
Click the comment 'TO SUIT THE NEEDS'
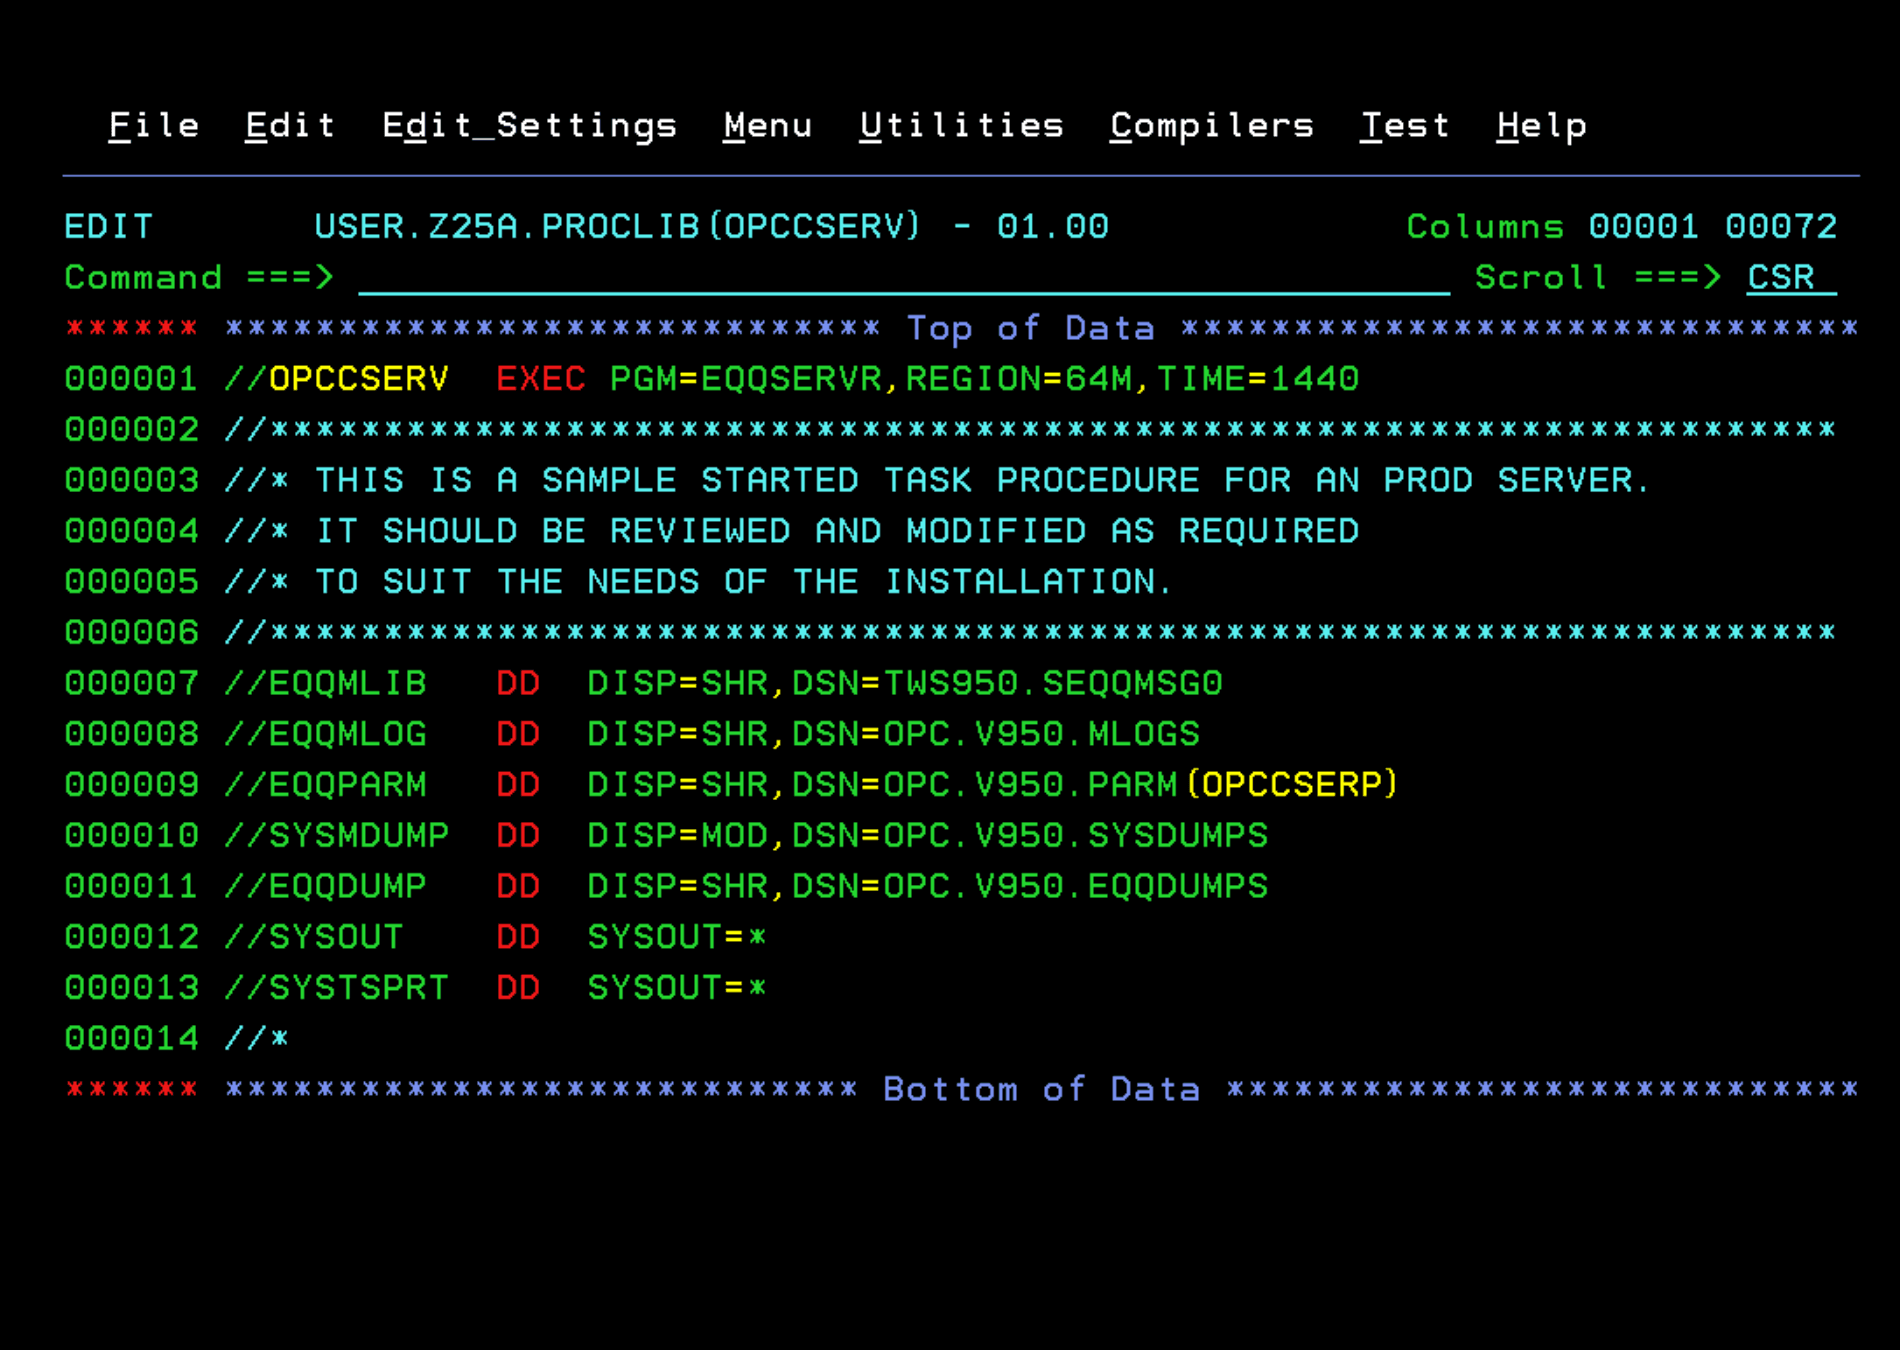coord(507,582)
